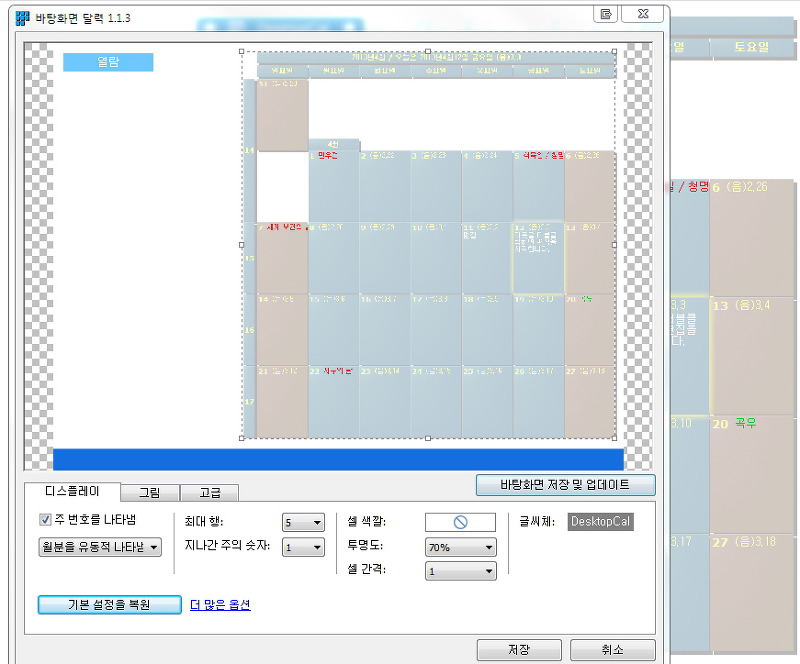The image size is (800, 664).
Task: Click the 셀 색깔 color swatch
Action: tap(460, 522)
